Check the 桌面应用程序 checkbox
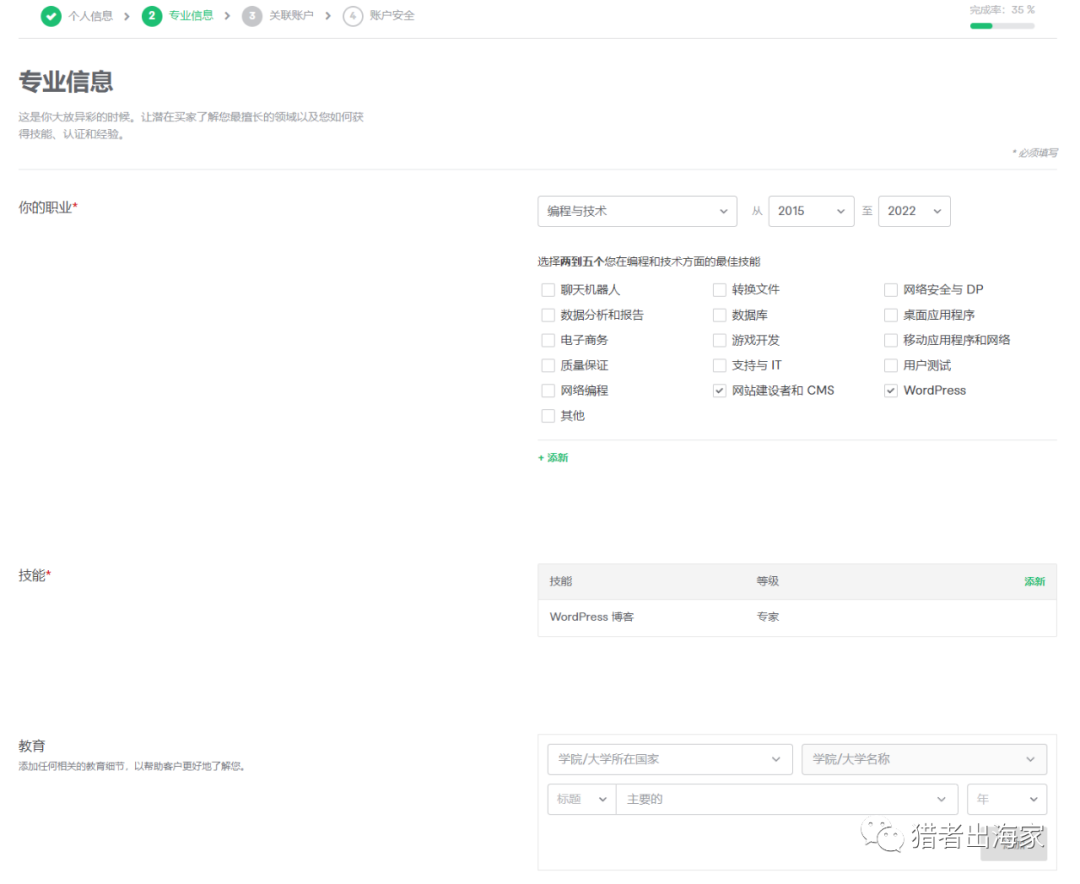 (x=891, y=316)
